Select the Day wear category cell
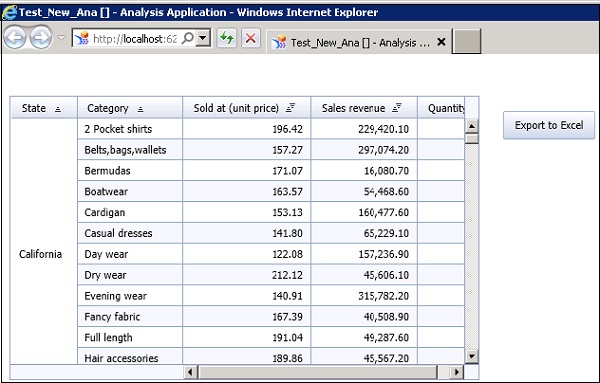 tap(130, 254)
